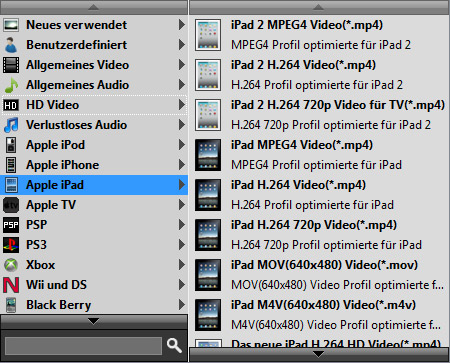The height and width of the screenshot is (363, 450).
Task: Expand the HD Video submenu arrow
Action: pyautogui.click(x=182, y=105)
